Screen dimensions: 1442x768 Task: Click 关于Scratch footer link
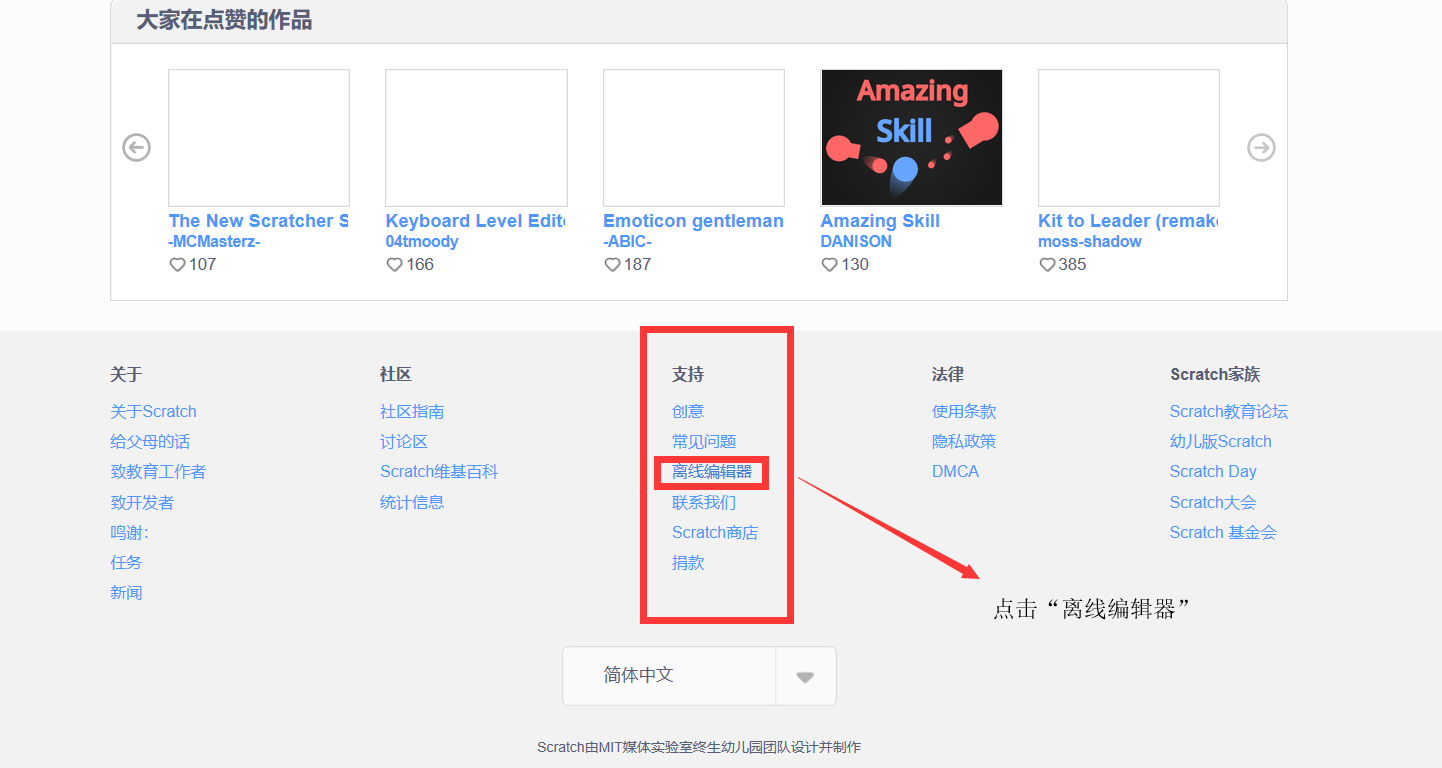[153, 412]
